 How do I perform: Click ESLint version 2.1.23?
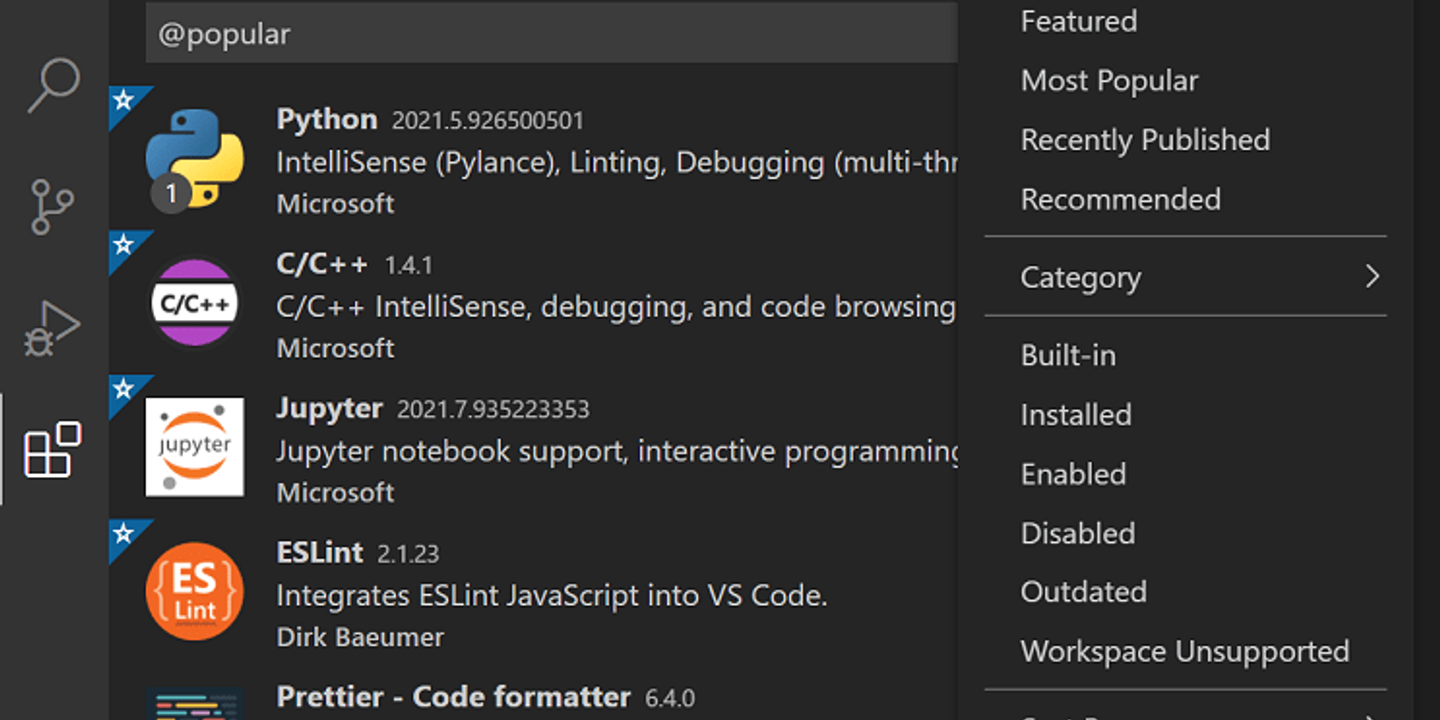408,554
